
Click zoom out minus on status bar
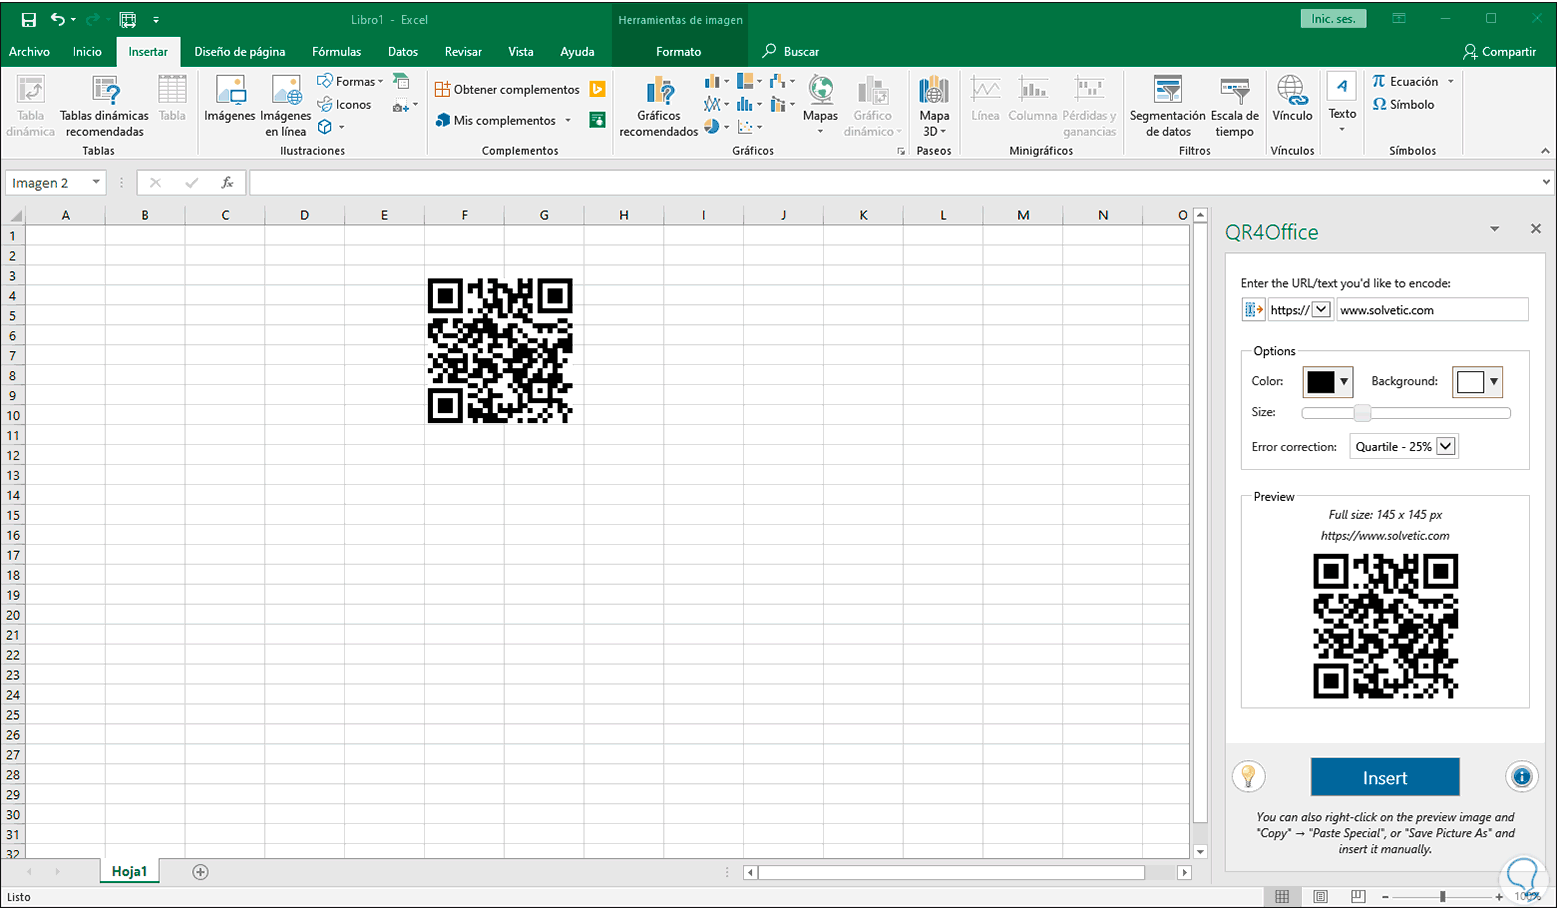click(x=1386, y=897)
